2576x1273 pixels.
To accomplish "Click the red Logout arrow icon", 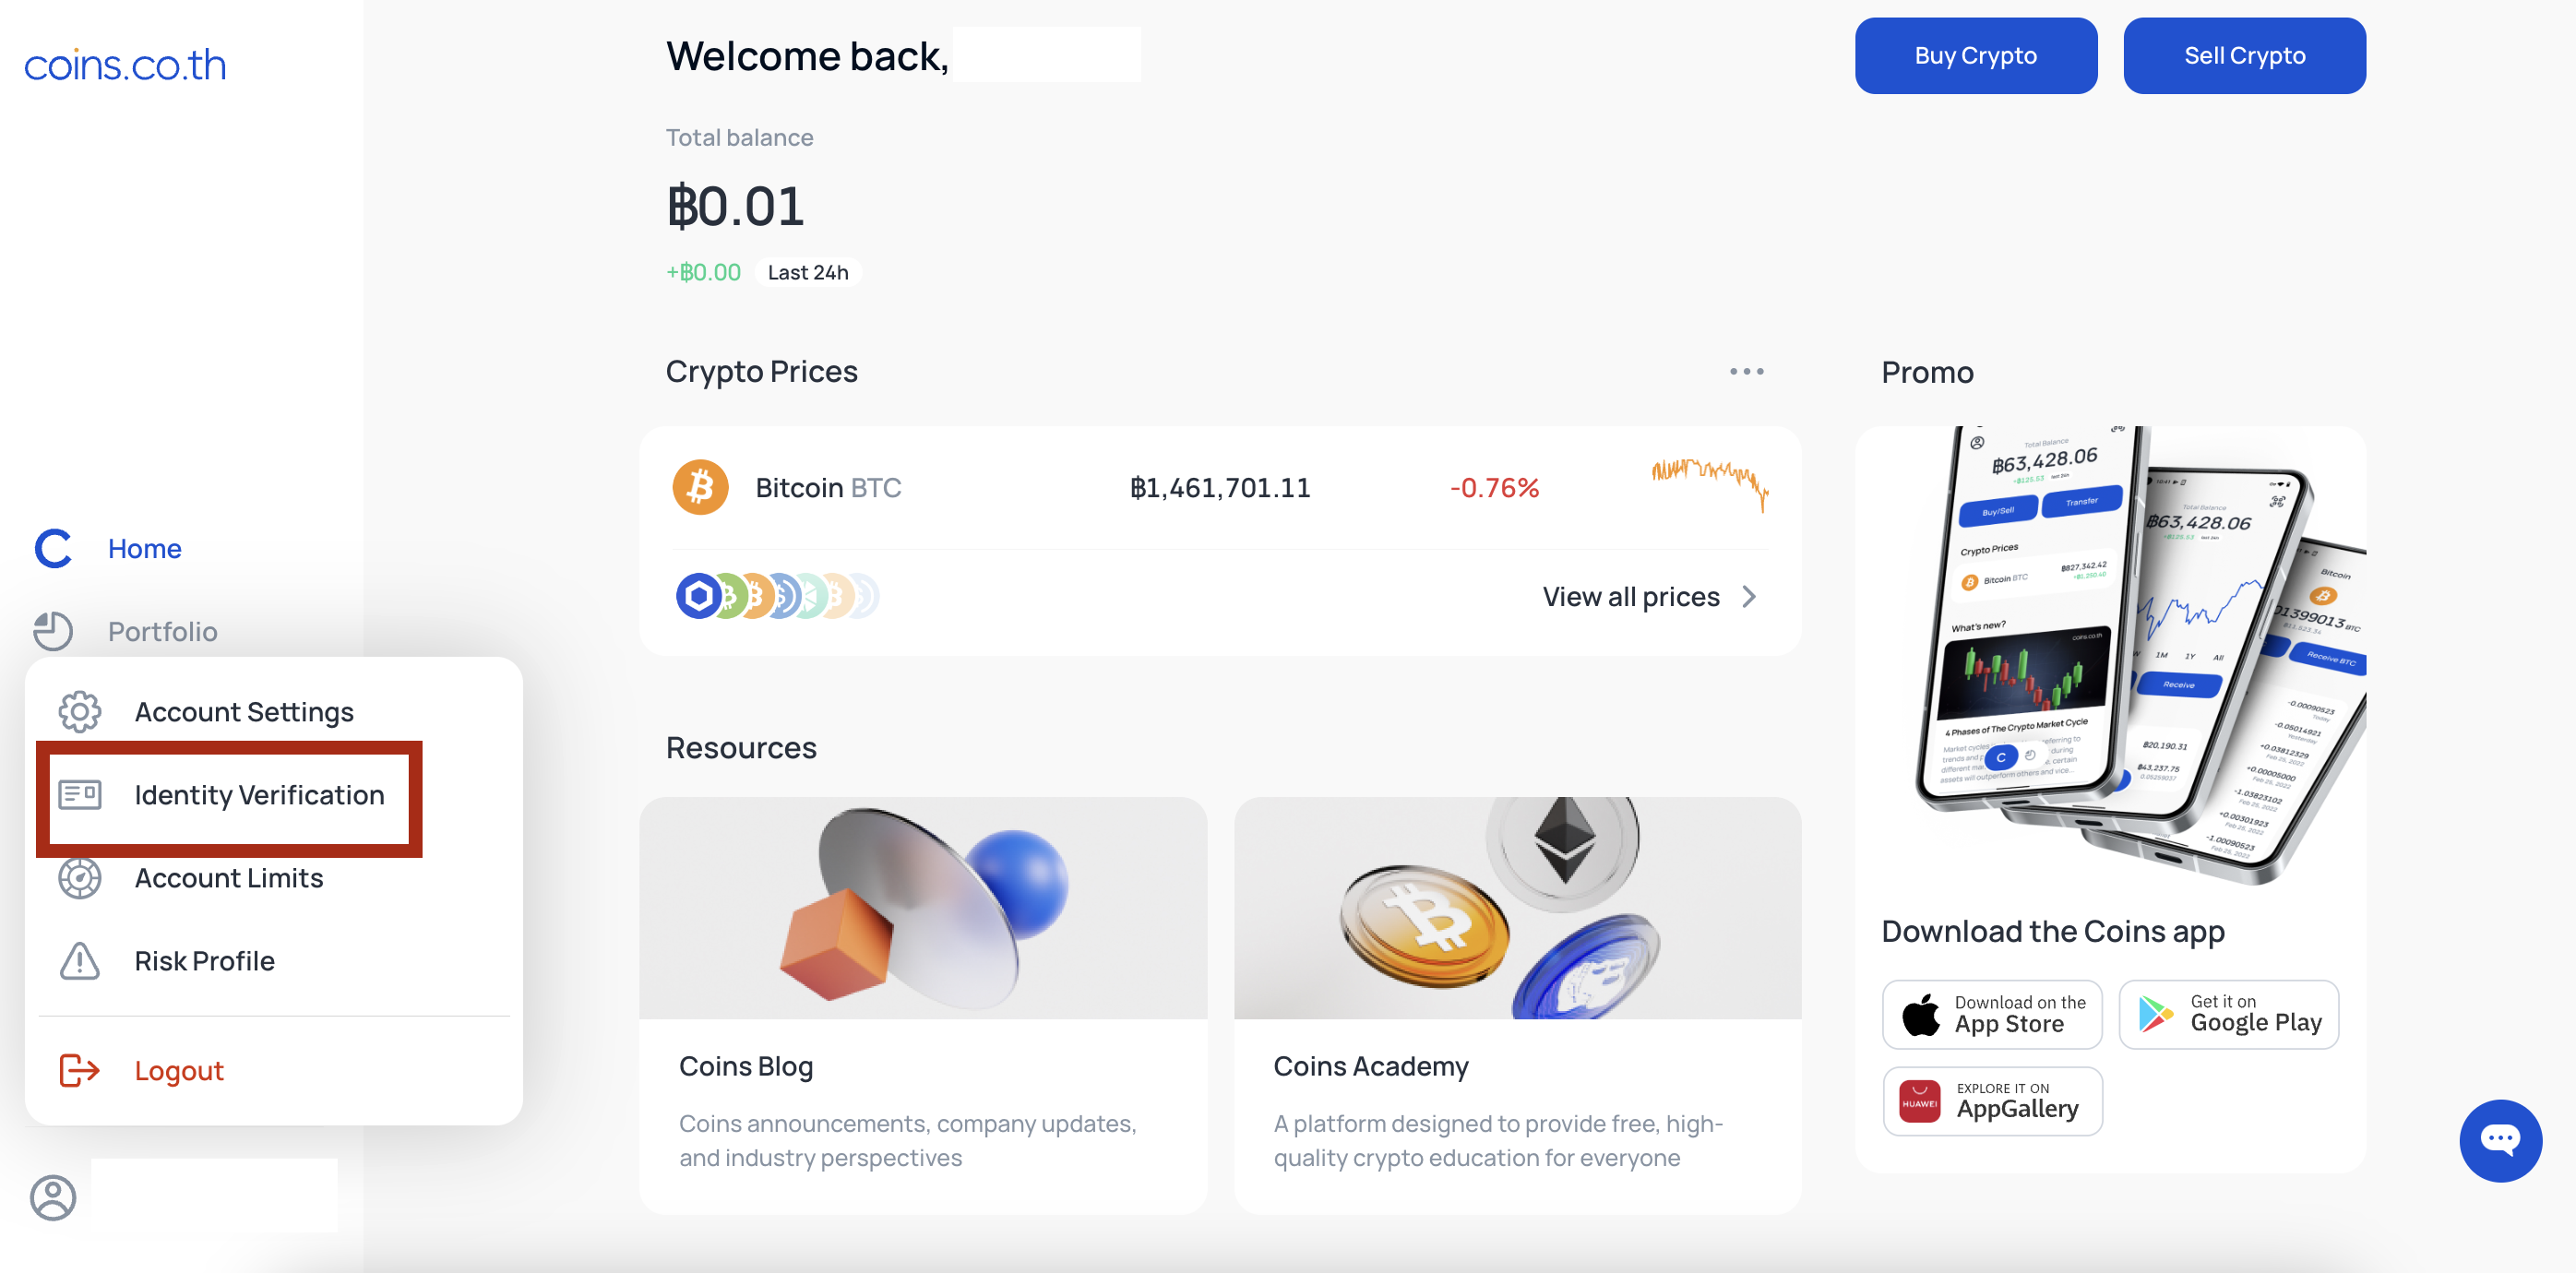I will coord(79,1070).
